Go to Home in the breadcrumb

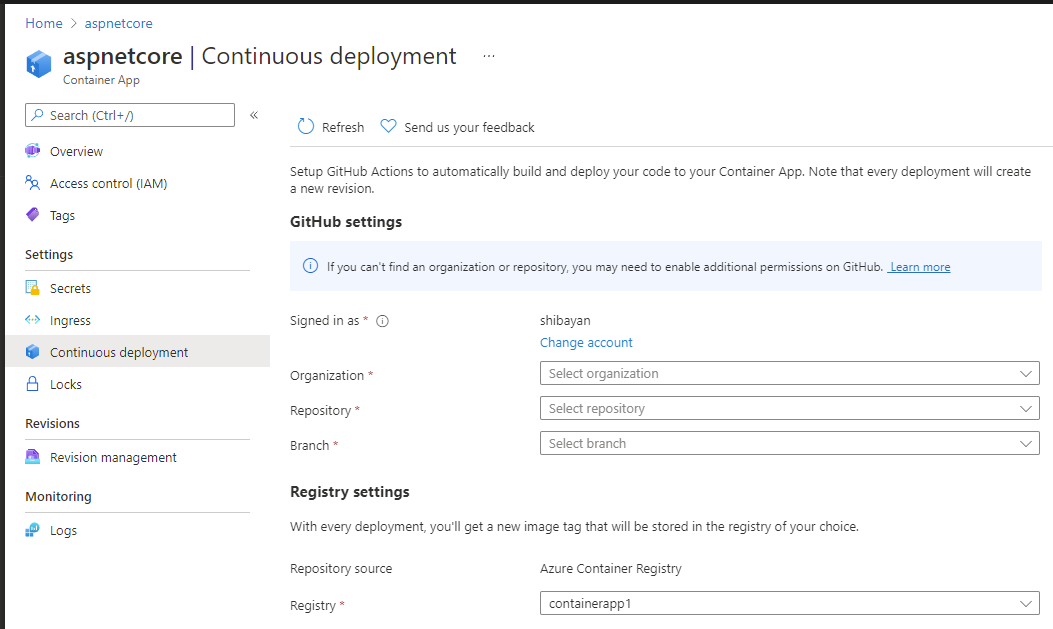[x=44, y=23]
